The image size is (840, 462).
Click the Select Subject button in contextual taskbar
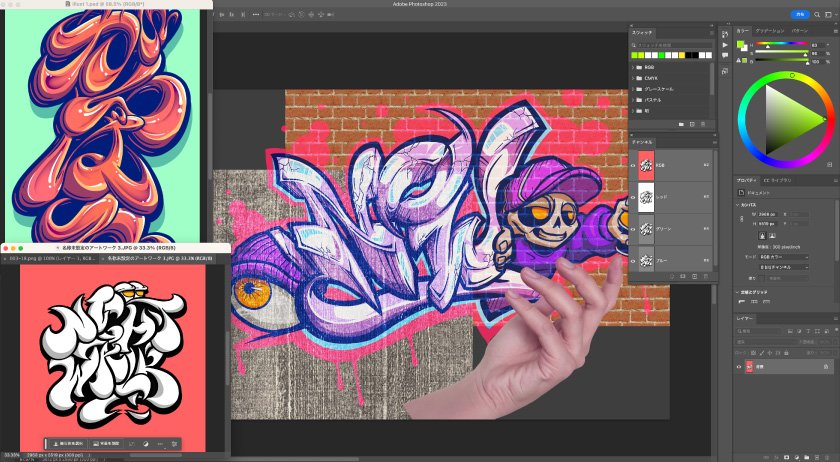click(68, 444)
